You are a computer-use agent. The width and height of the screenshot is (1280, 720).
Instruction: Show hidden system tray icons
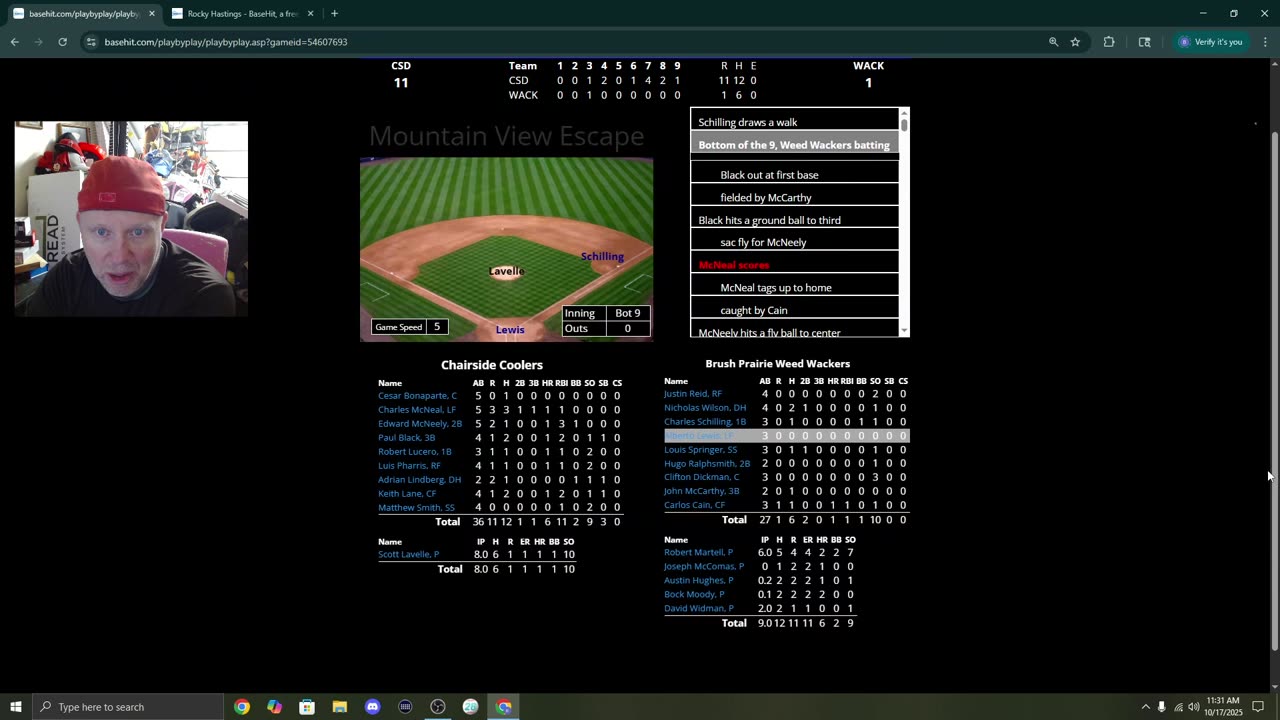[x=1145, y=707]
